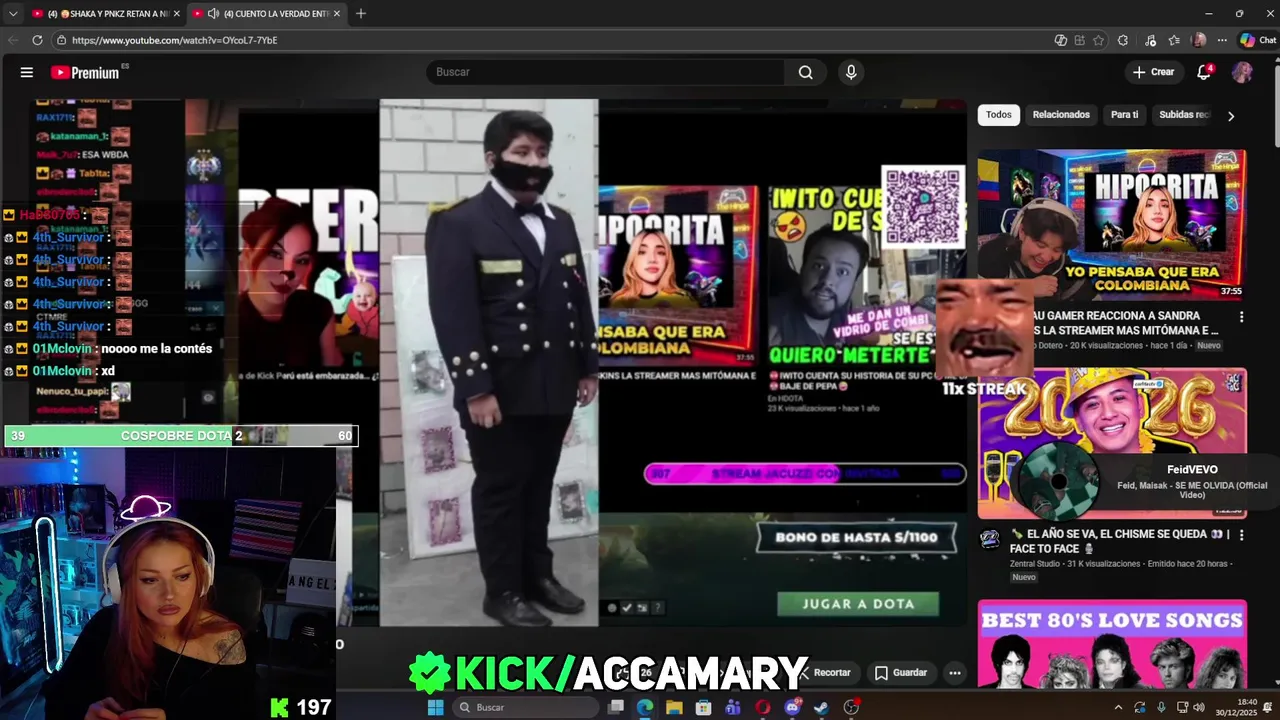Open Steam from taskbar

pyautogui.click(x=821, y=707)
